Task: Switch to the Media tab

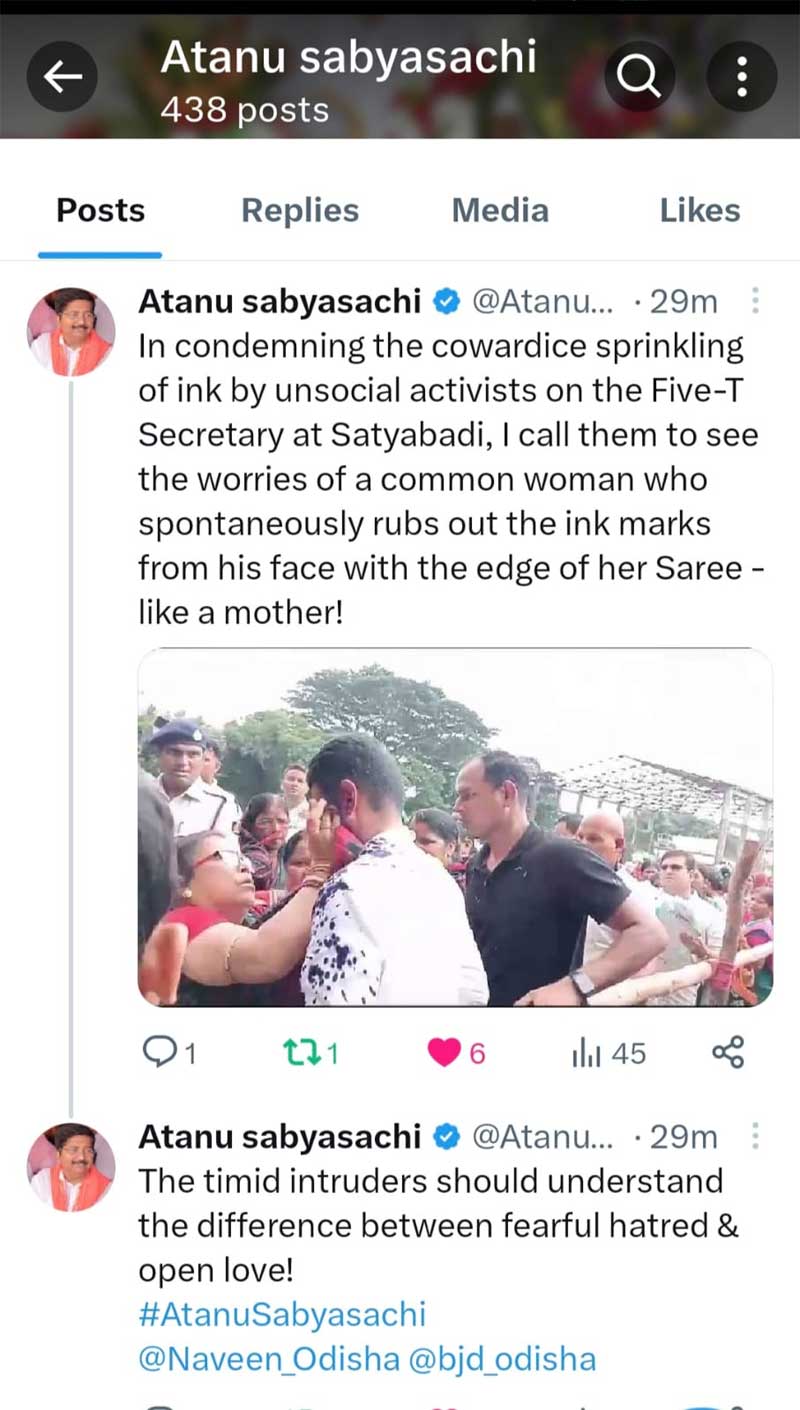Action: pyautogui.click(x=500, y=211)
